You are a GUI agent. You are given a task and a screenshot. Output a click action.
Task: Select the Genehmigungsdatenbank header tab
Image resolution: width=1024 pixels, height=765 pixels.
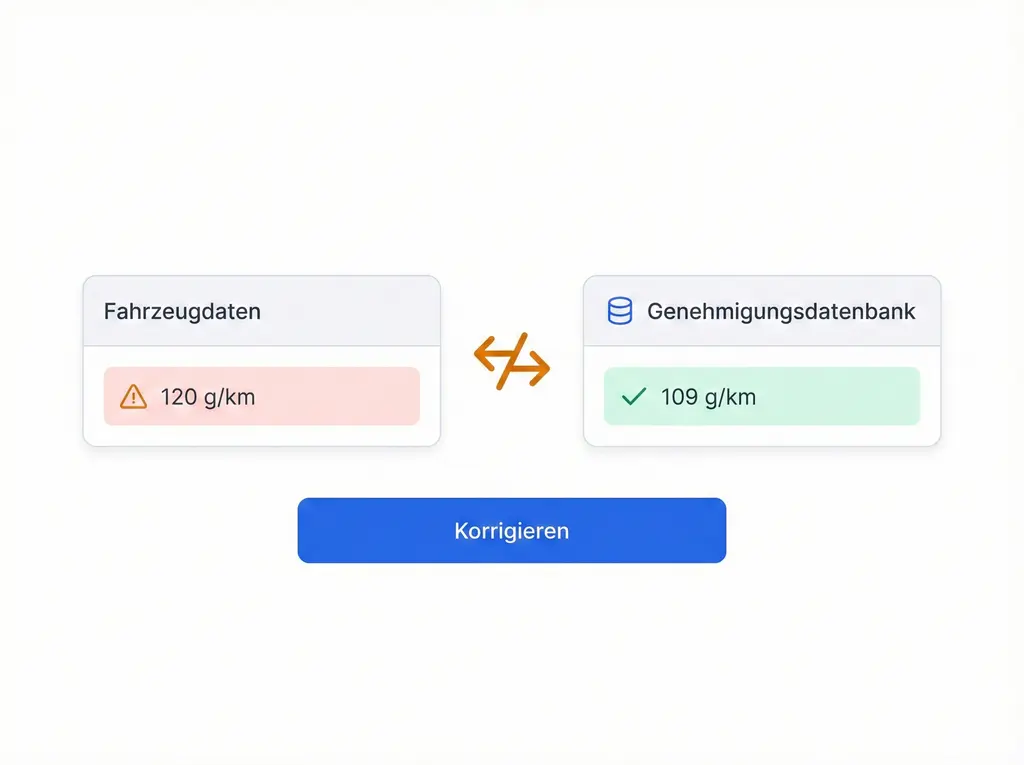[762, 311]
